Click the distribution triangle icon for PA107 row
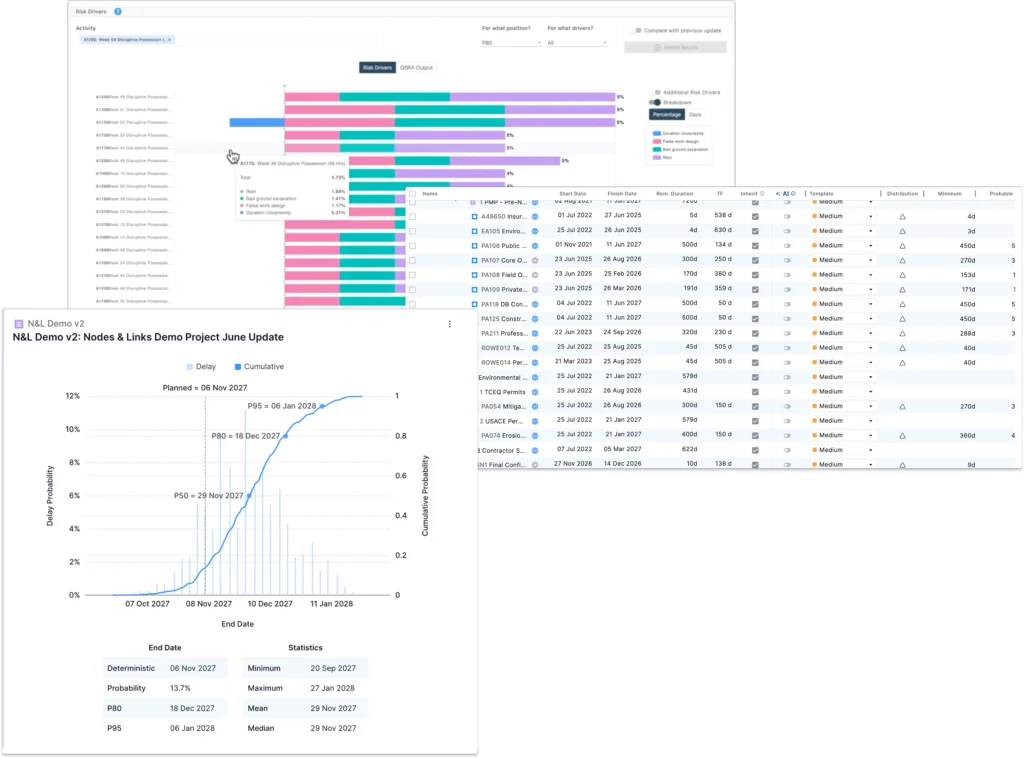Image resolution: width=1024 pixels, height=758 pixels. point(902,260)
